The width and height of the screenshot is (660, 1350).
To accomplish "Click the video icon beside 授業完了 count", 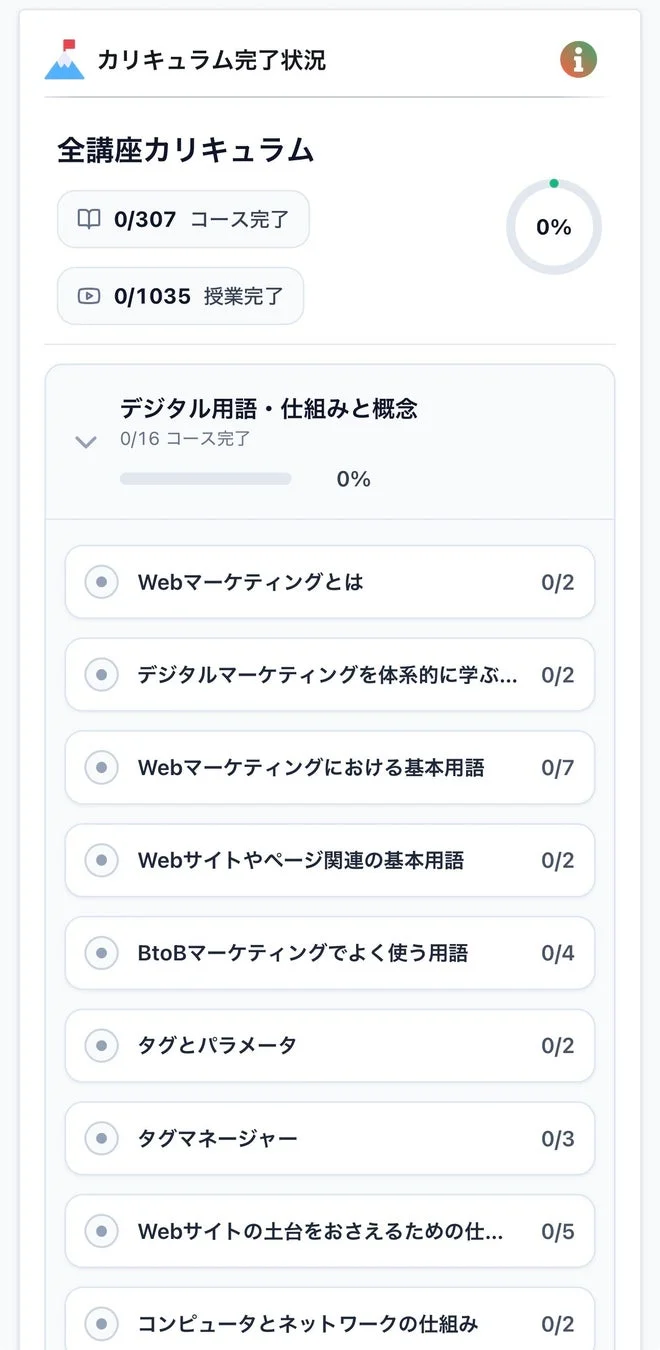I will 89,295.
